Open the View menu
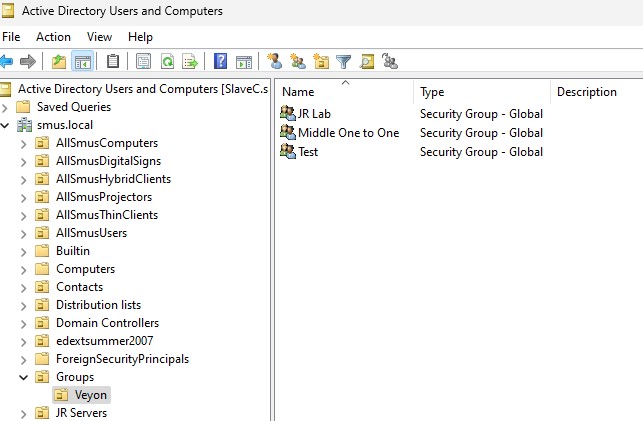Viewport: 643px width, 421px height. (99, 37)
